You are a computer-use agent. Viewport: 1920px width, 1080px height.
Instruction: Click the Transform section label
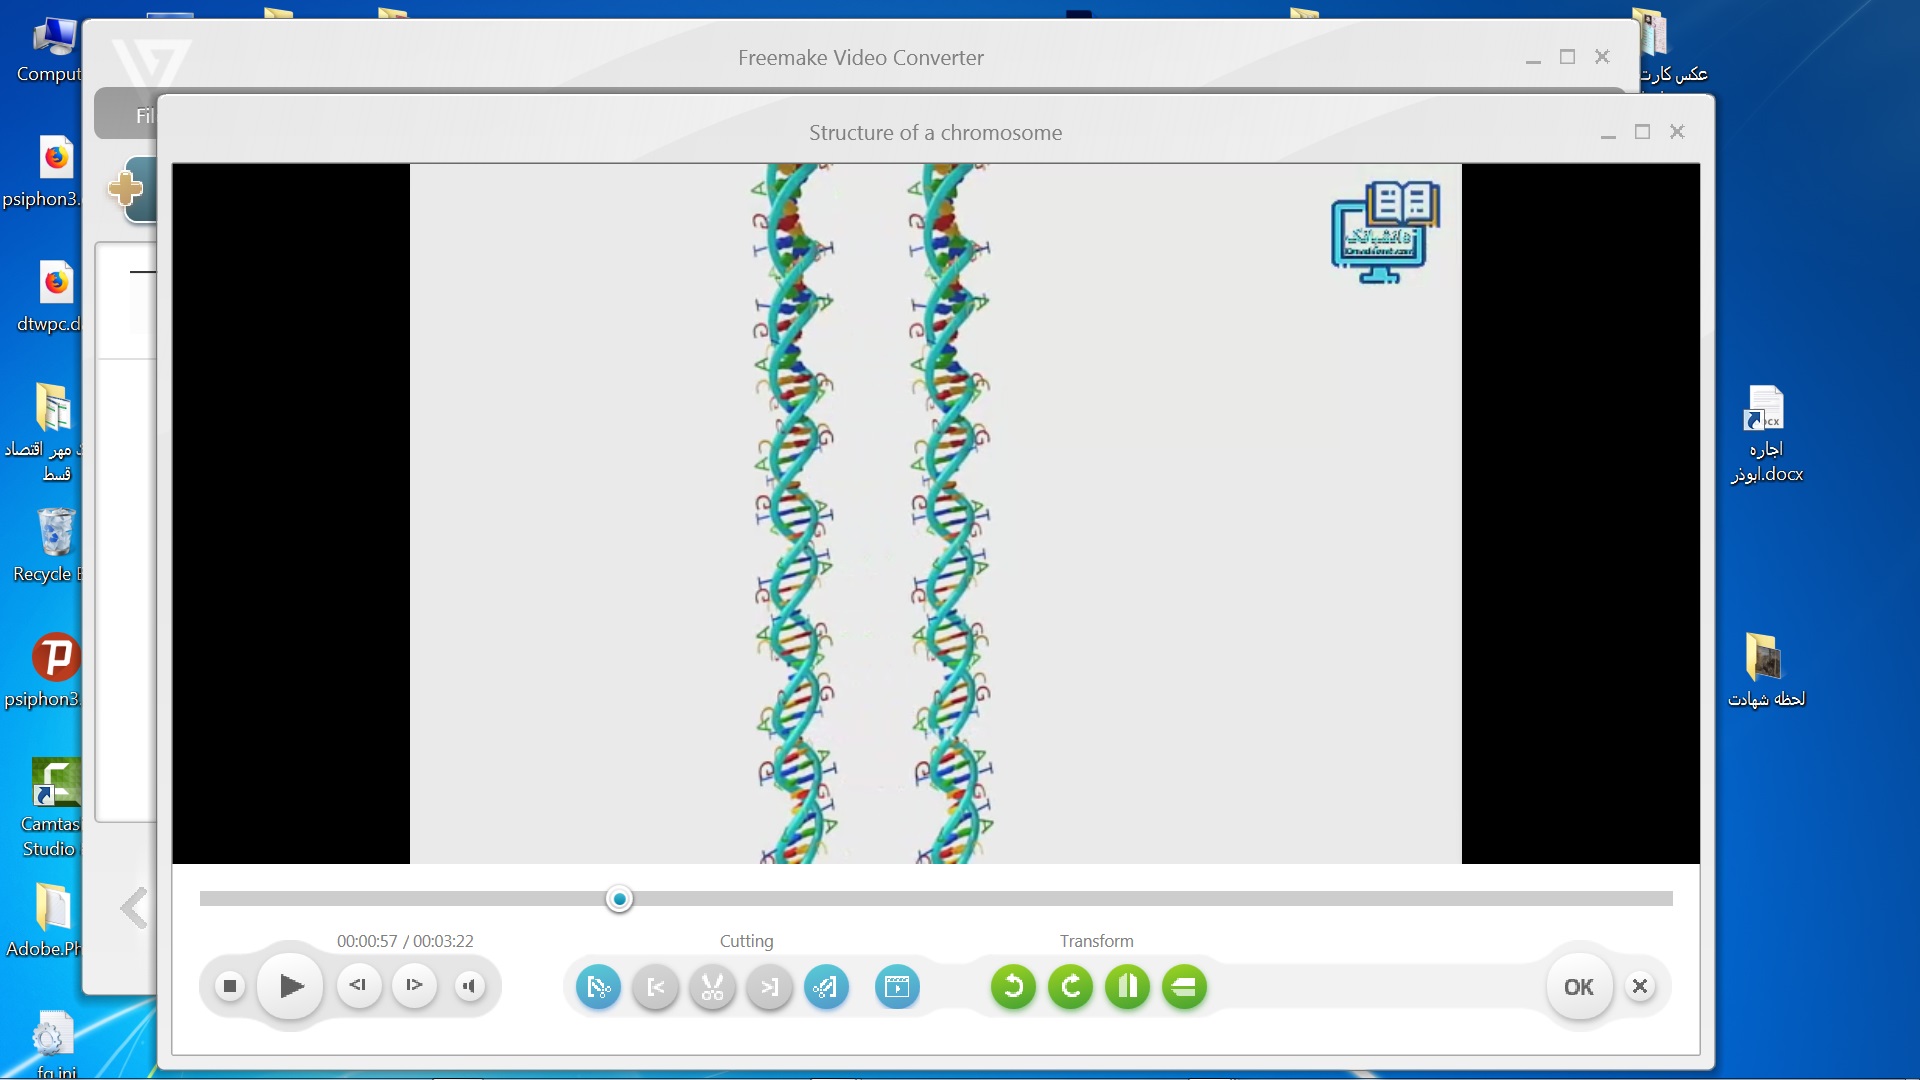1097,941
